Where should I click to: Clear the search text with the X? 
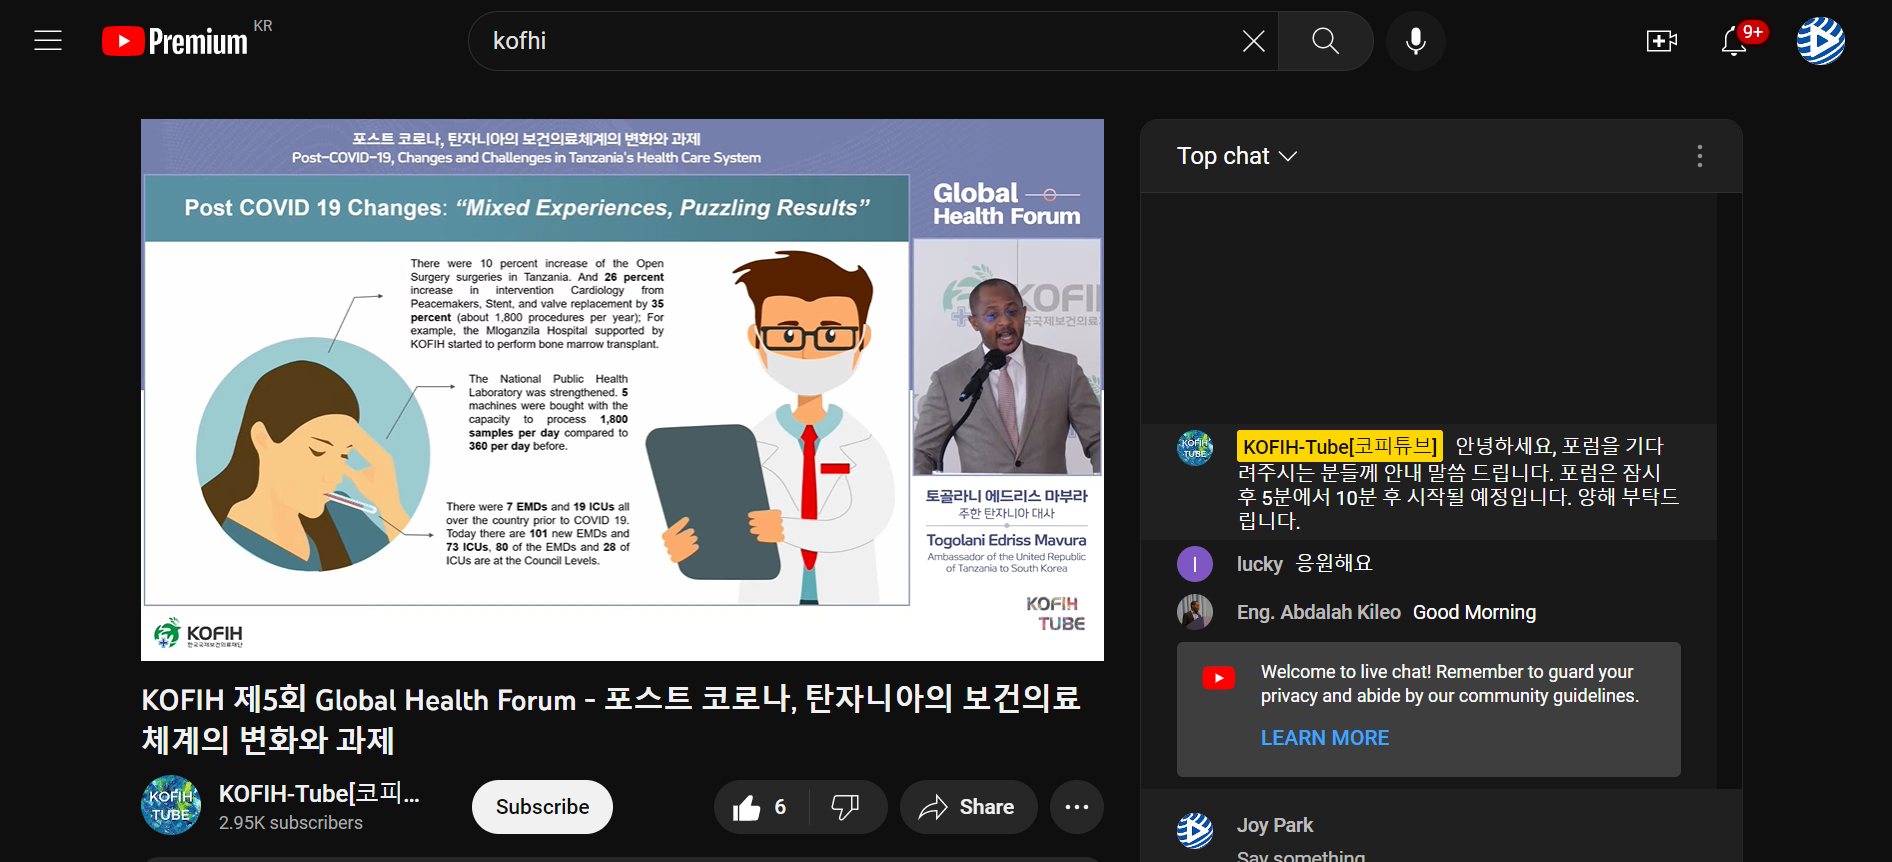click(x=1253, y=41)
